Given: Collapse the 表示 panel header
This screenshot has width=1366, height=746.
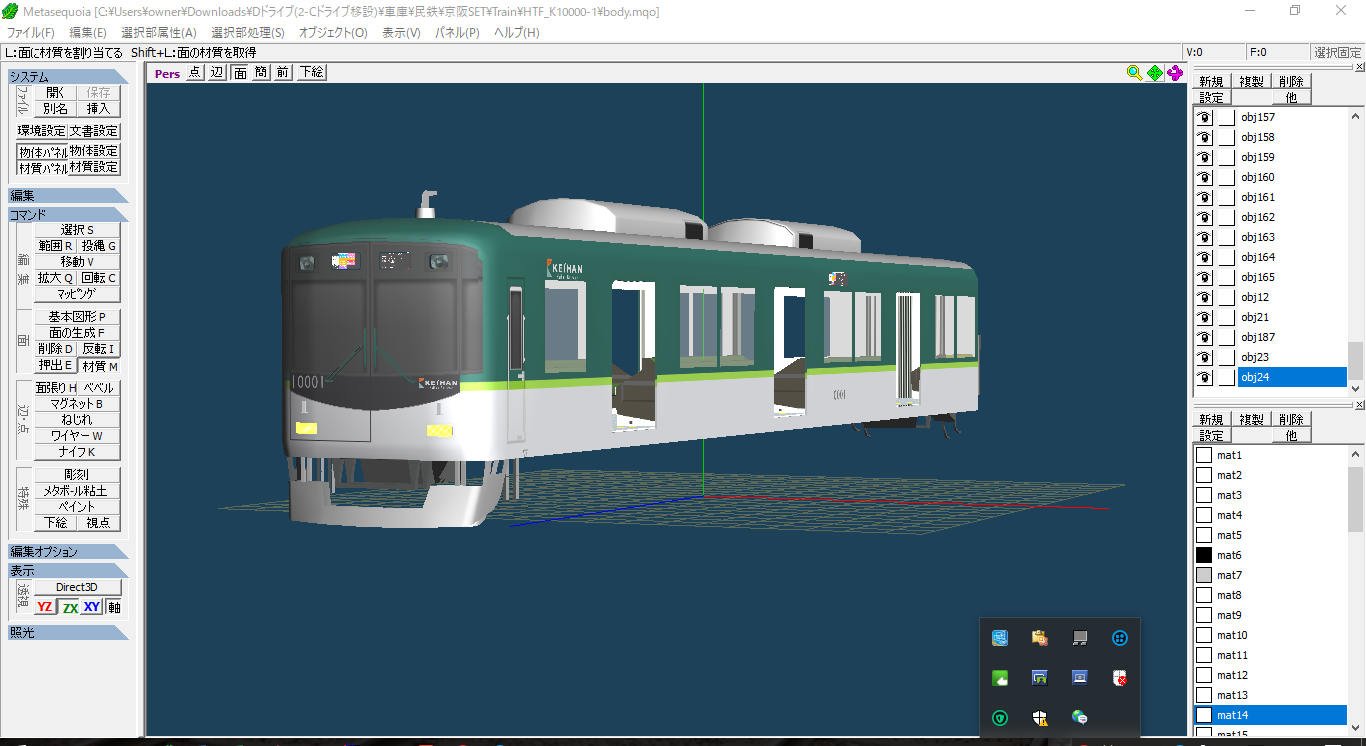Looking at the screenshot, I should (68, 571).
